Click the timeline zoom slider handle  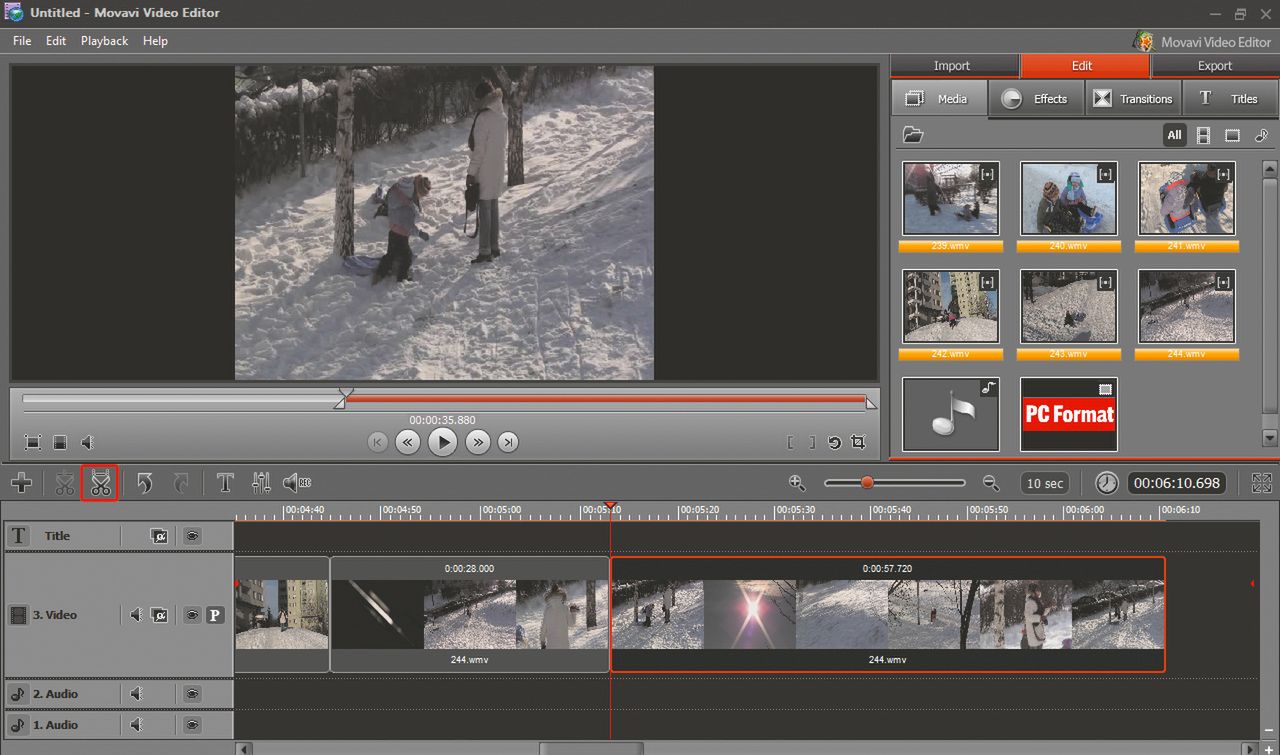point(867,483)
